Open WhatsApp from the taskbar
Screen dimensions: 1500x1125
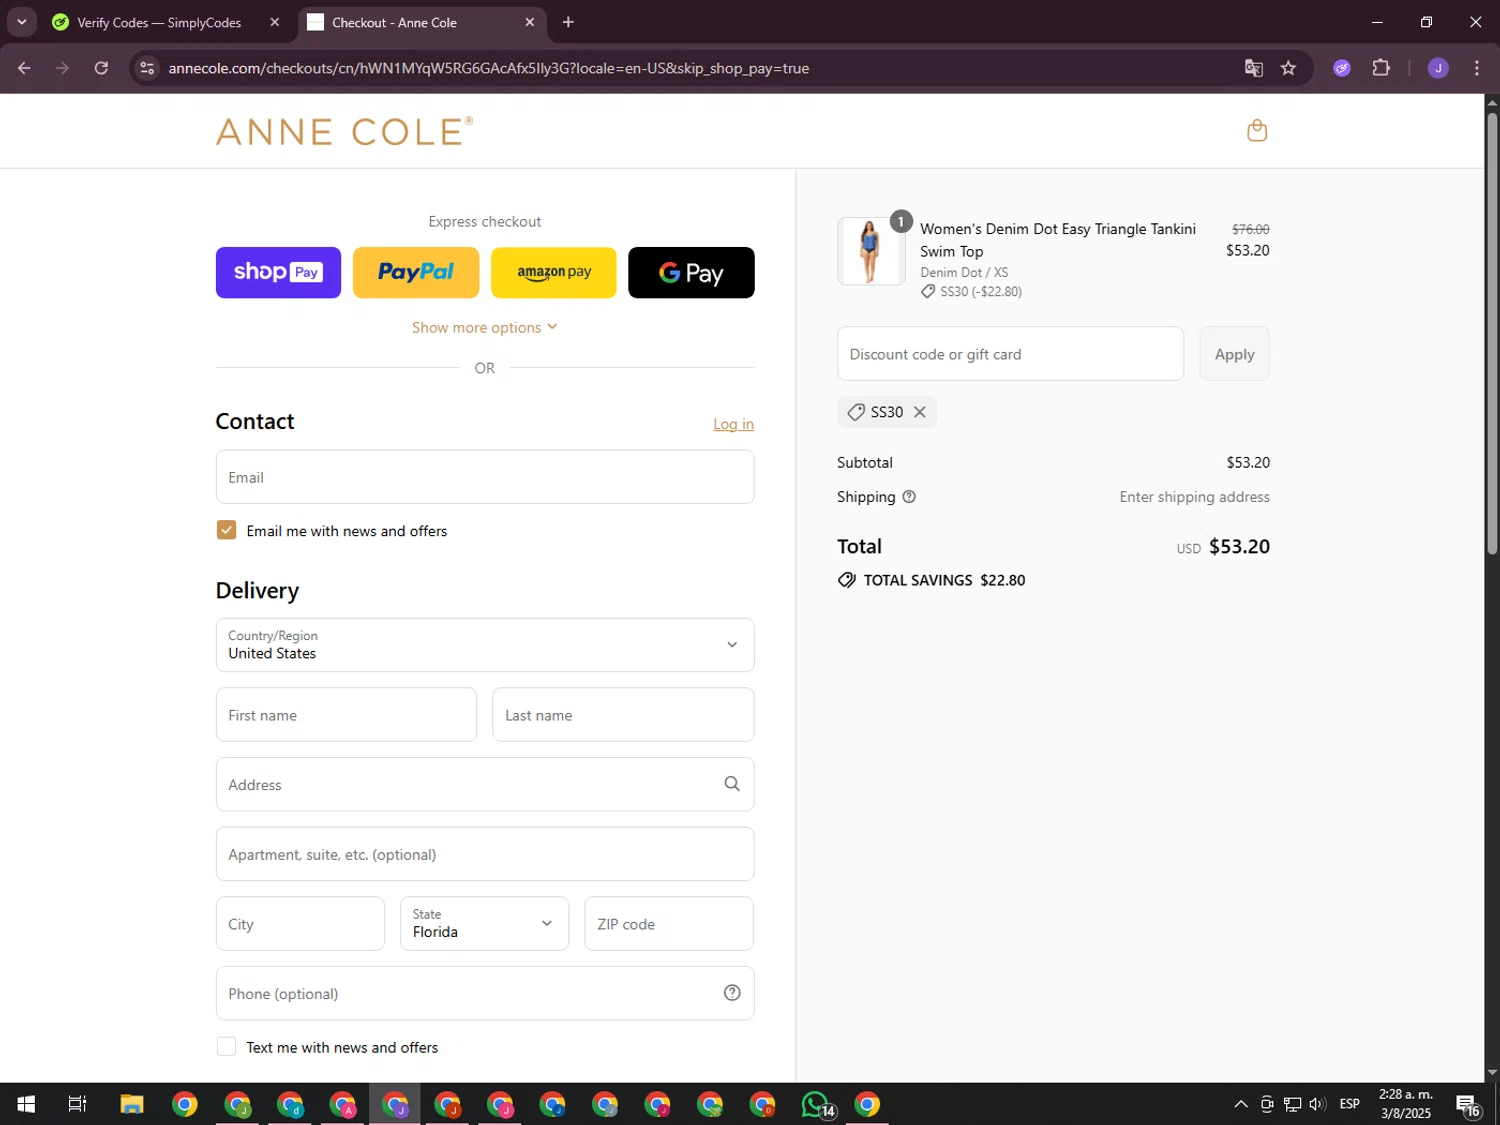(x=816, y=1104)
